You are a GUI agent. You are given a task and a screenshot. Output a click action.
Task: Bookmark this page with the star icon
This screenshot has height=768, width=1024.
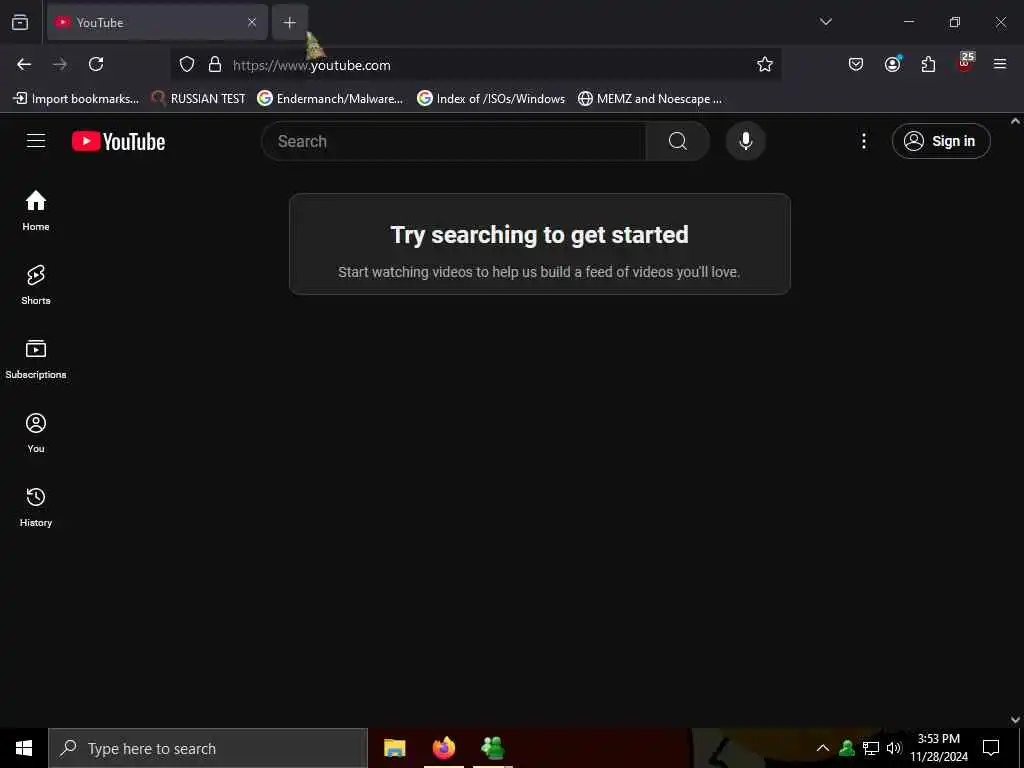765,65
